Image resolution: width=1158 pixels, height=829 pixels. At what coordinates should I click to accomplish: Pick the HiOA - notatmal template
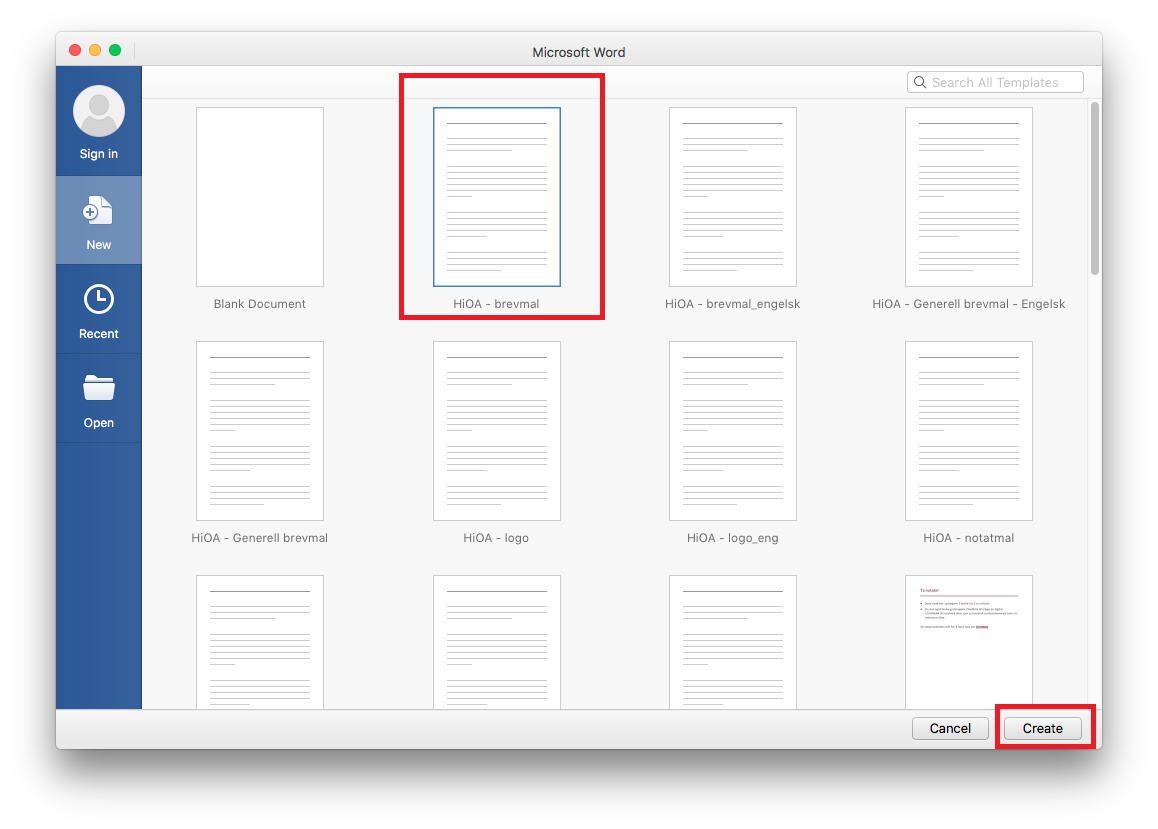pyautogui.click(x=968, y=431)
